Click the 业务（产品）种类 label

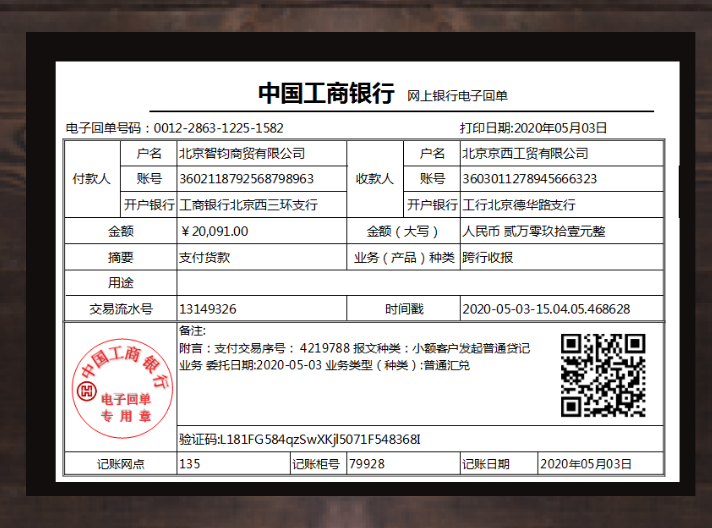403,258
